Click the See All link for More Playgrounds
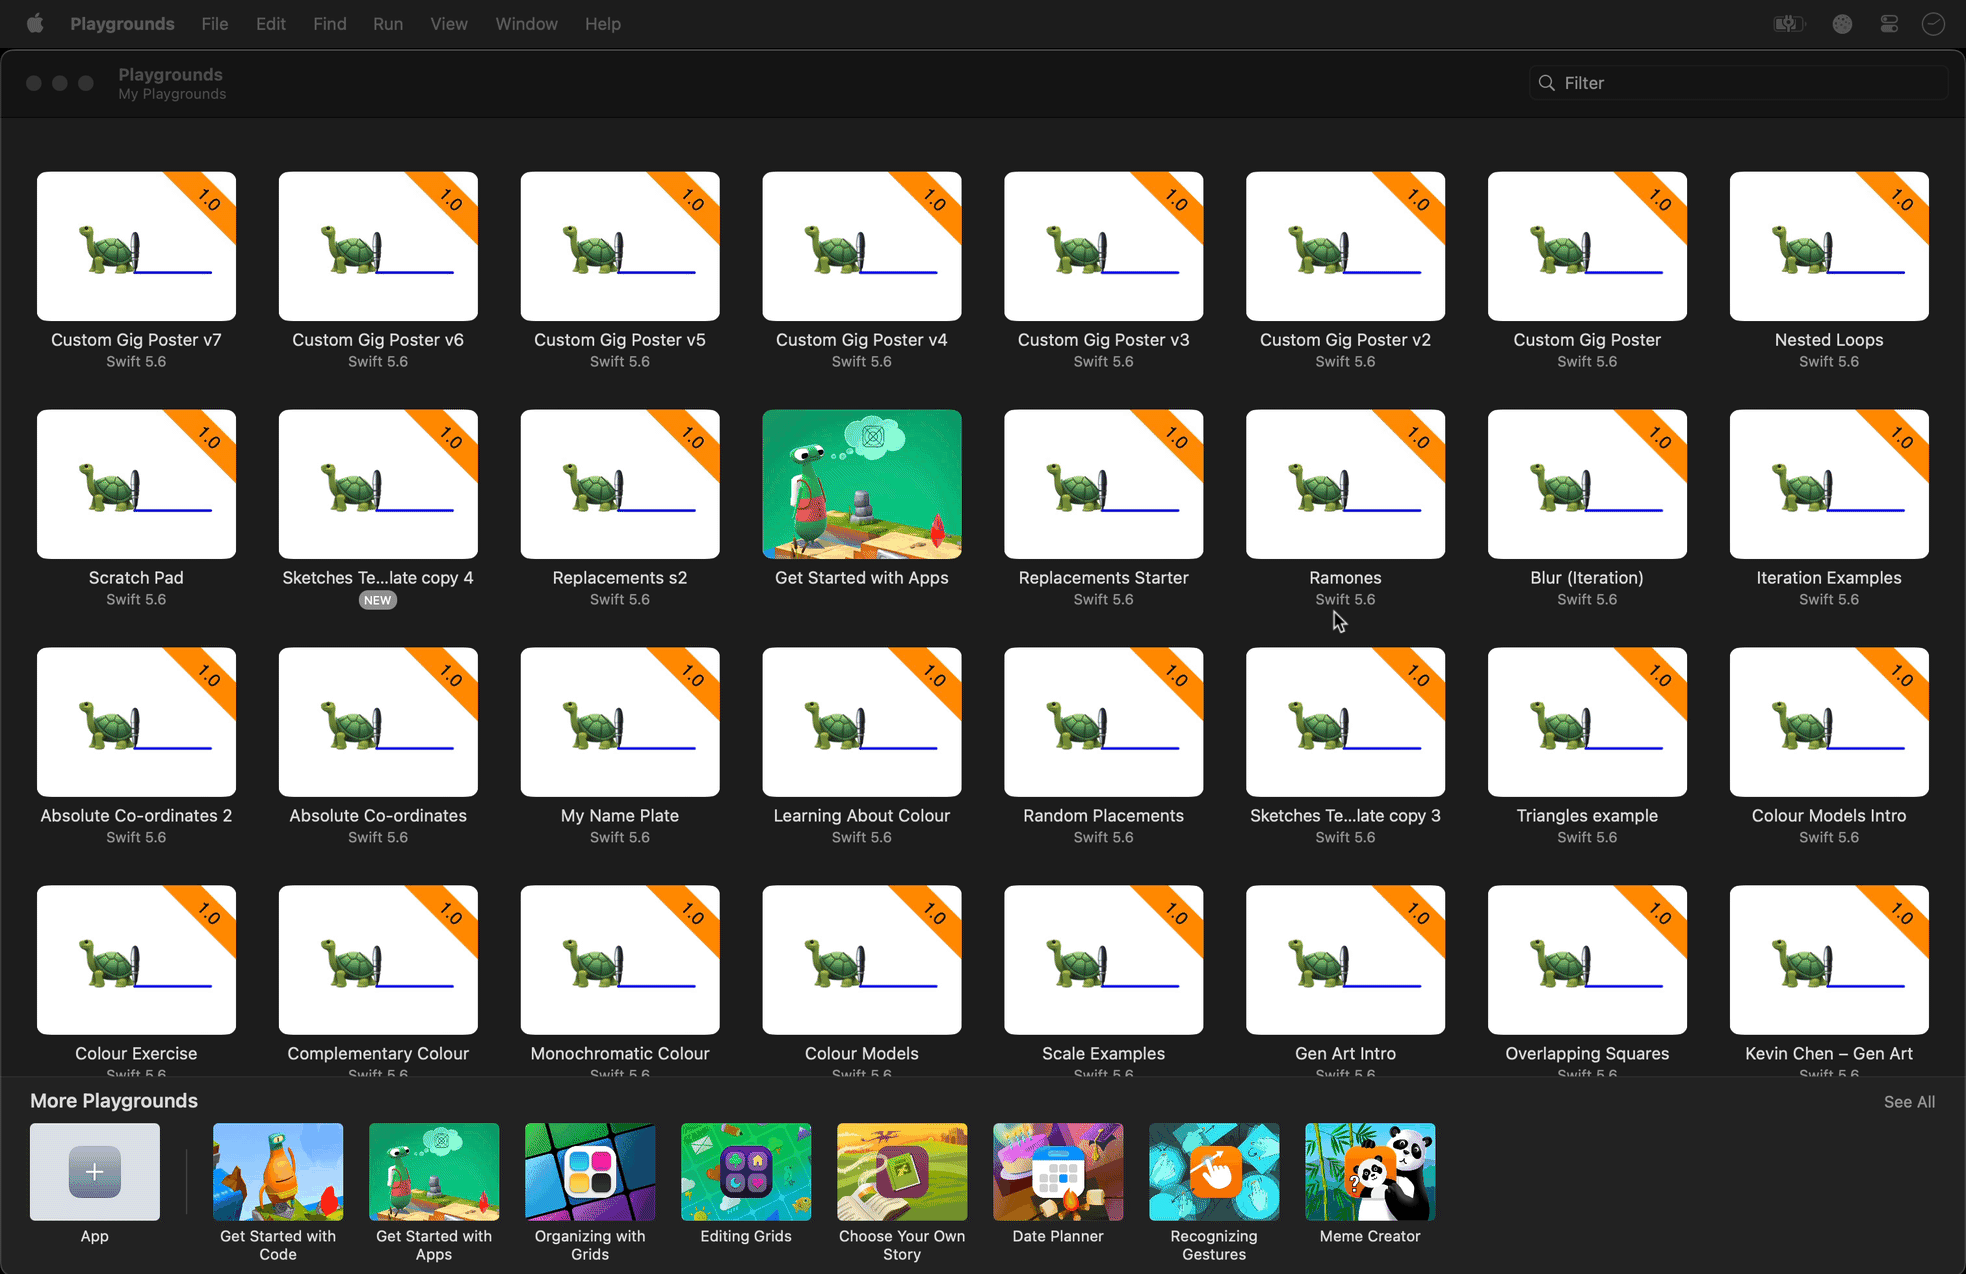 click(1908, 1101)
